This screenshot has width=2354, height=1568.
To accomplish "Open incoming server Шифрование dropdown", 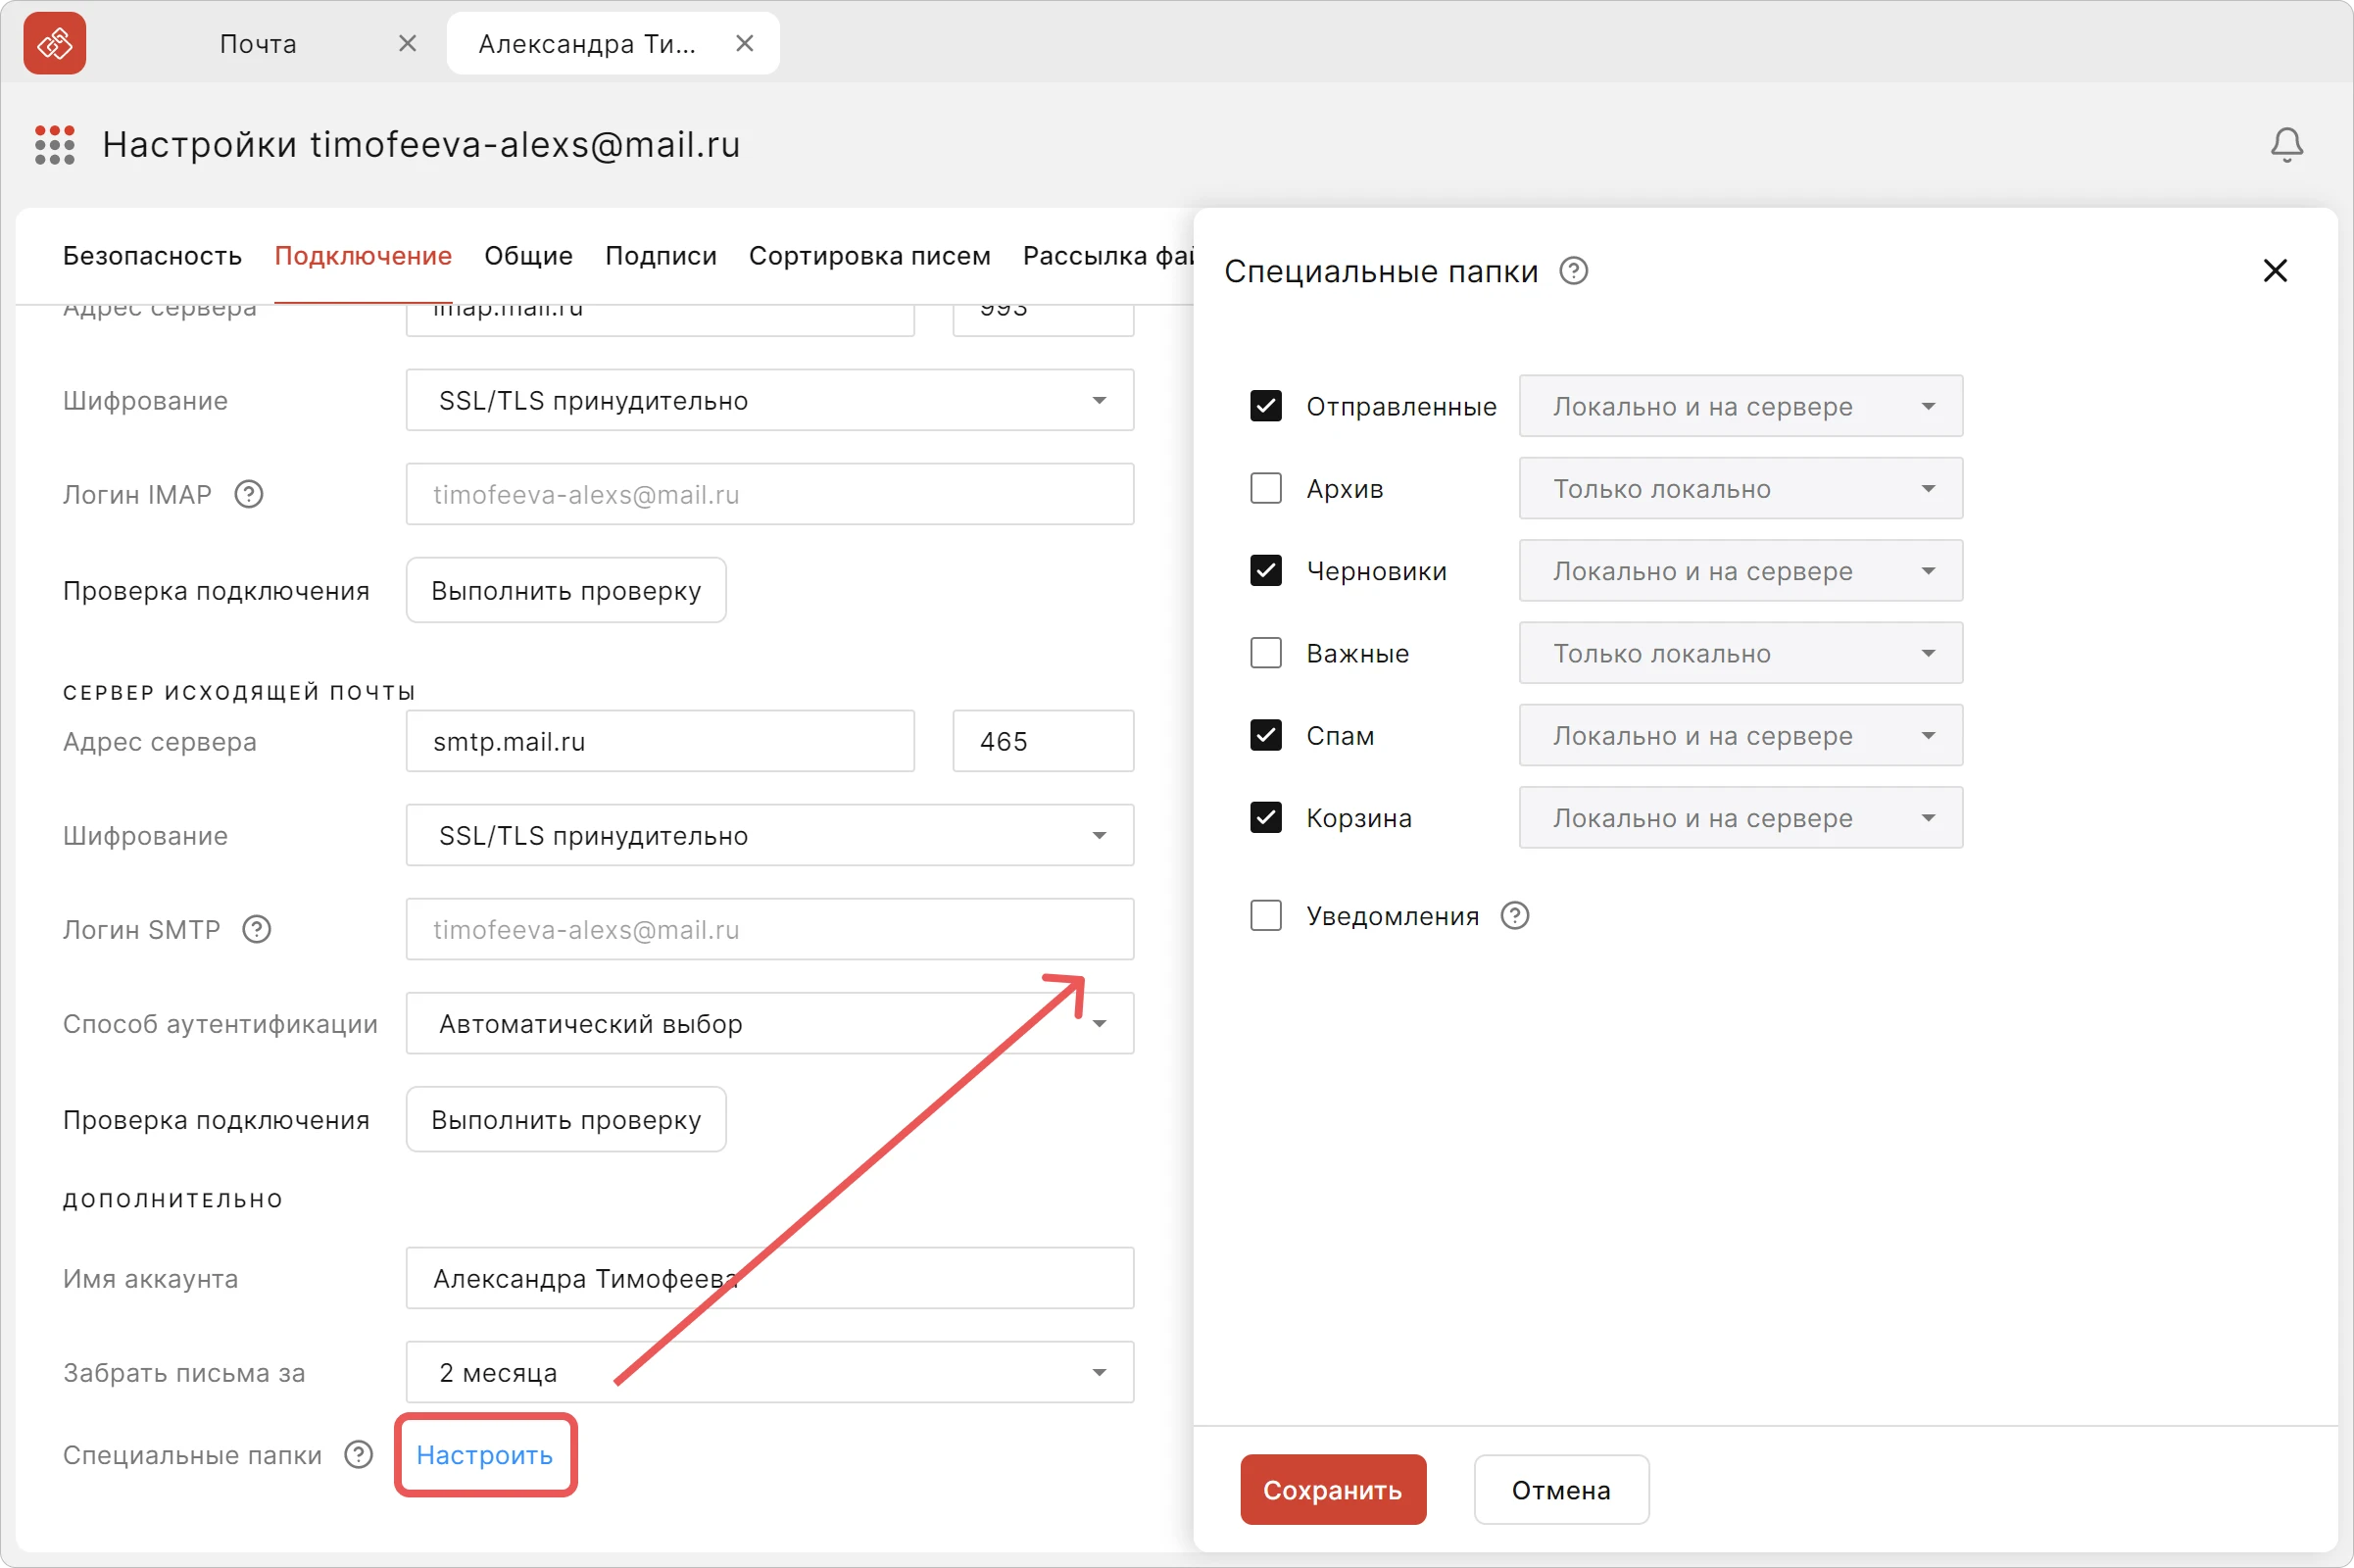I will [769, 400].
